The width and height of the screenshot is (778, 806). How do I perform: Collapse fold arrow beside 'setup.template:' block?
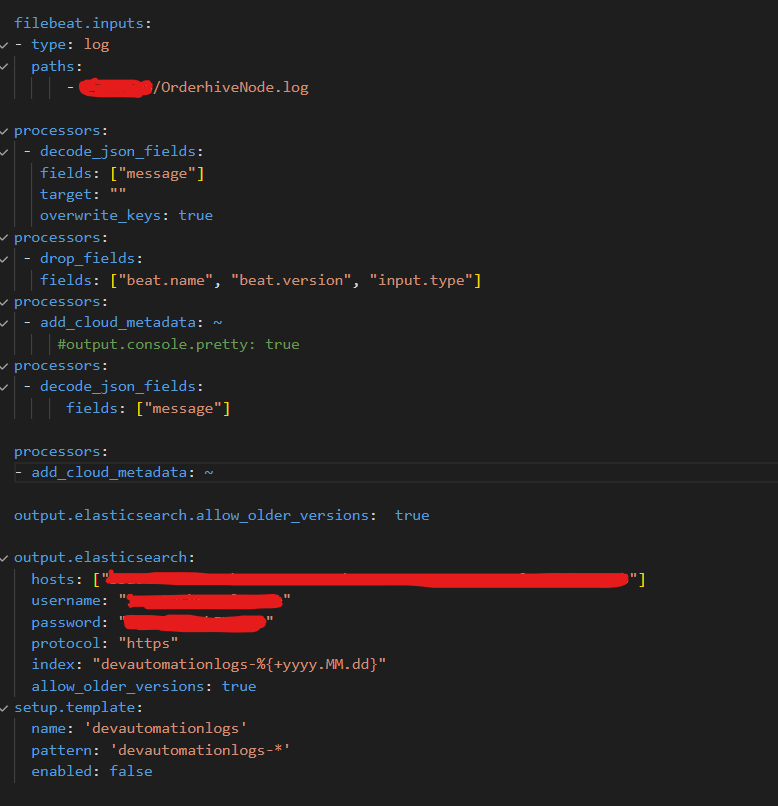(4, 708)
